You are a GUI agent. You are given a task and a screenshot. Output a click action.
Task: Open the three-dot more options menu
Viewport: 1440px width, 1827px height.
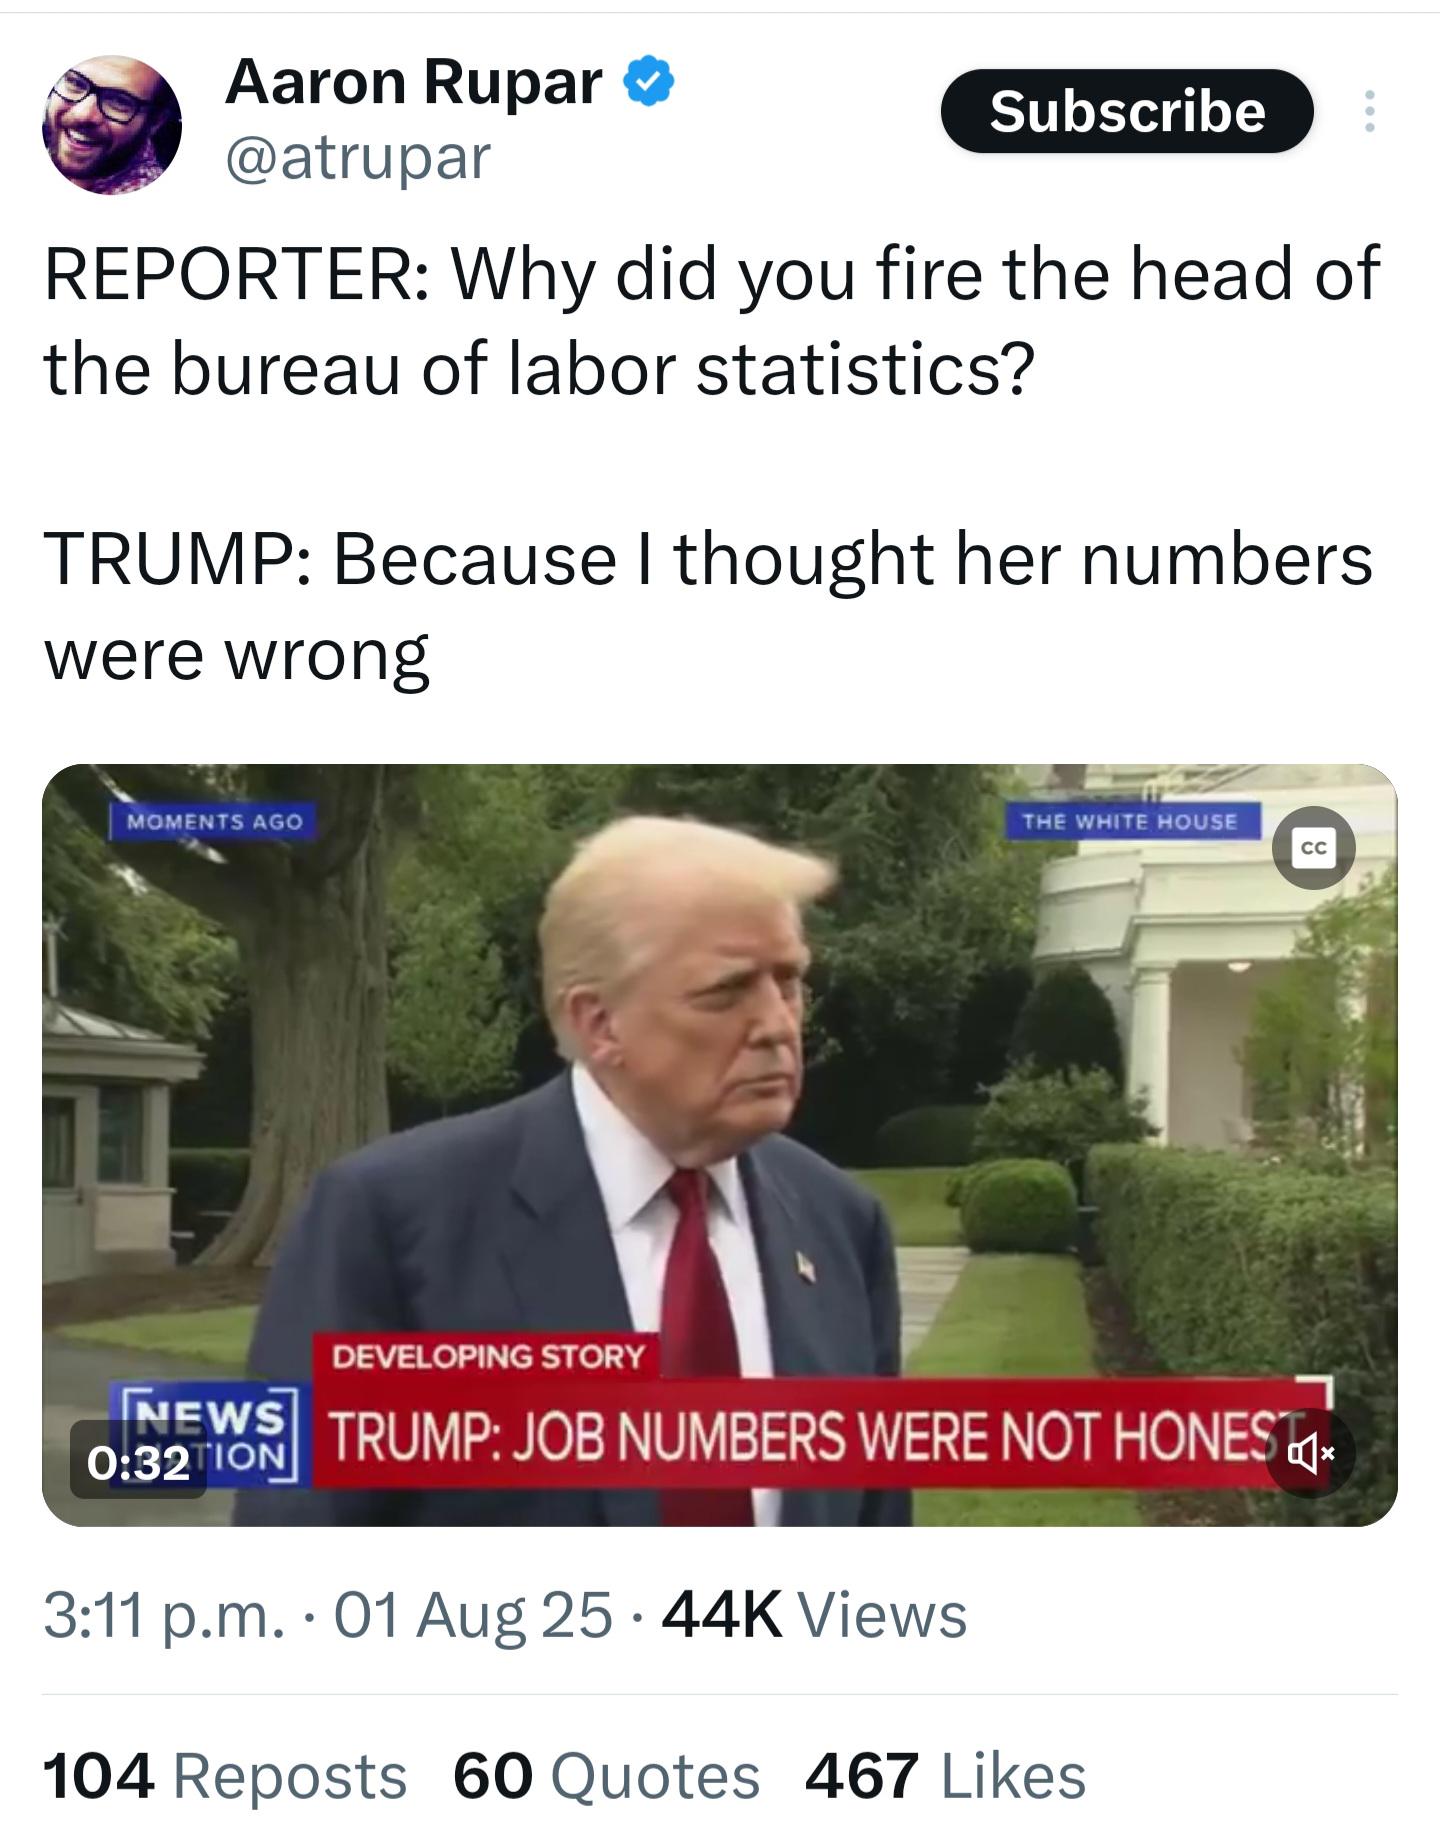[x=1369, y=111]
